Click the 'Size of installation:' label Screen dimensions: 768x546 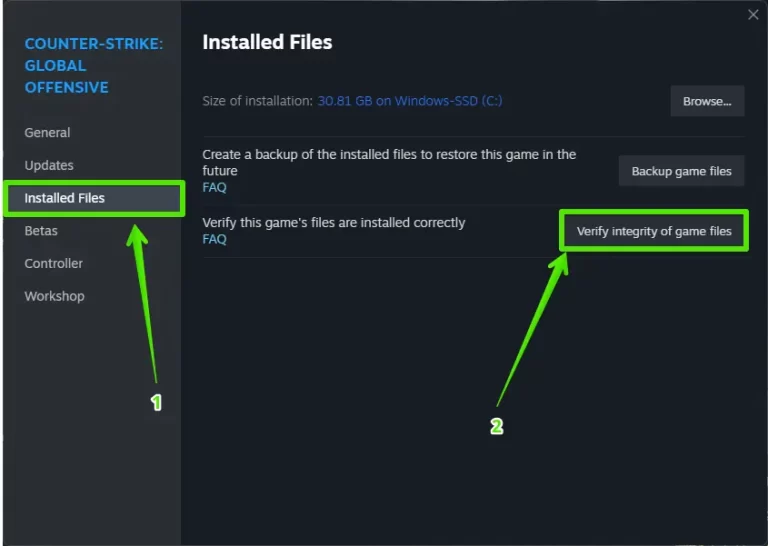click(258, 101)
